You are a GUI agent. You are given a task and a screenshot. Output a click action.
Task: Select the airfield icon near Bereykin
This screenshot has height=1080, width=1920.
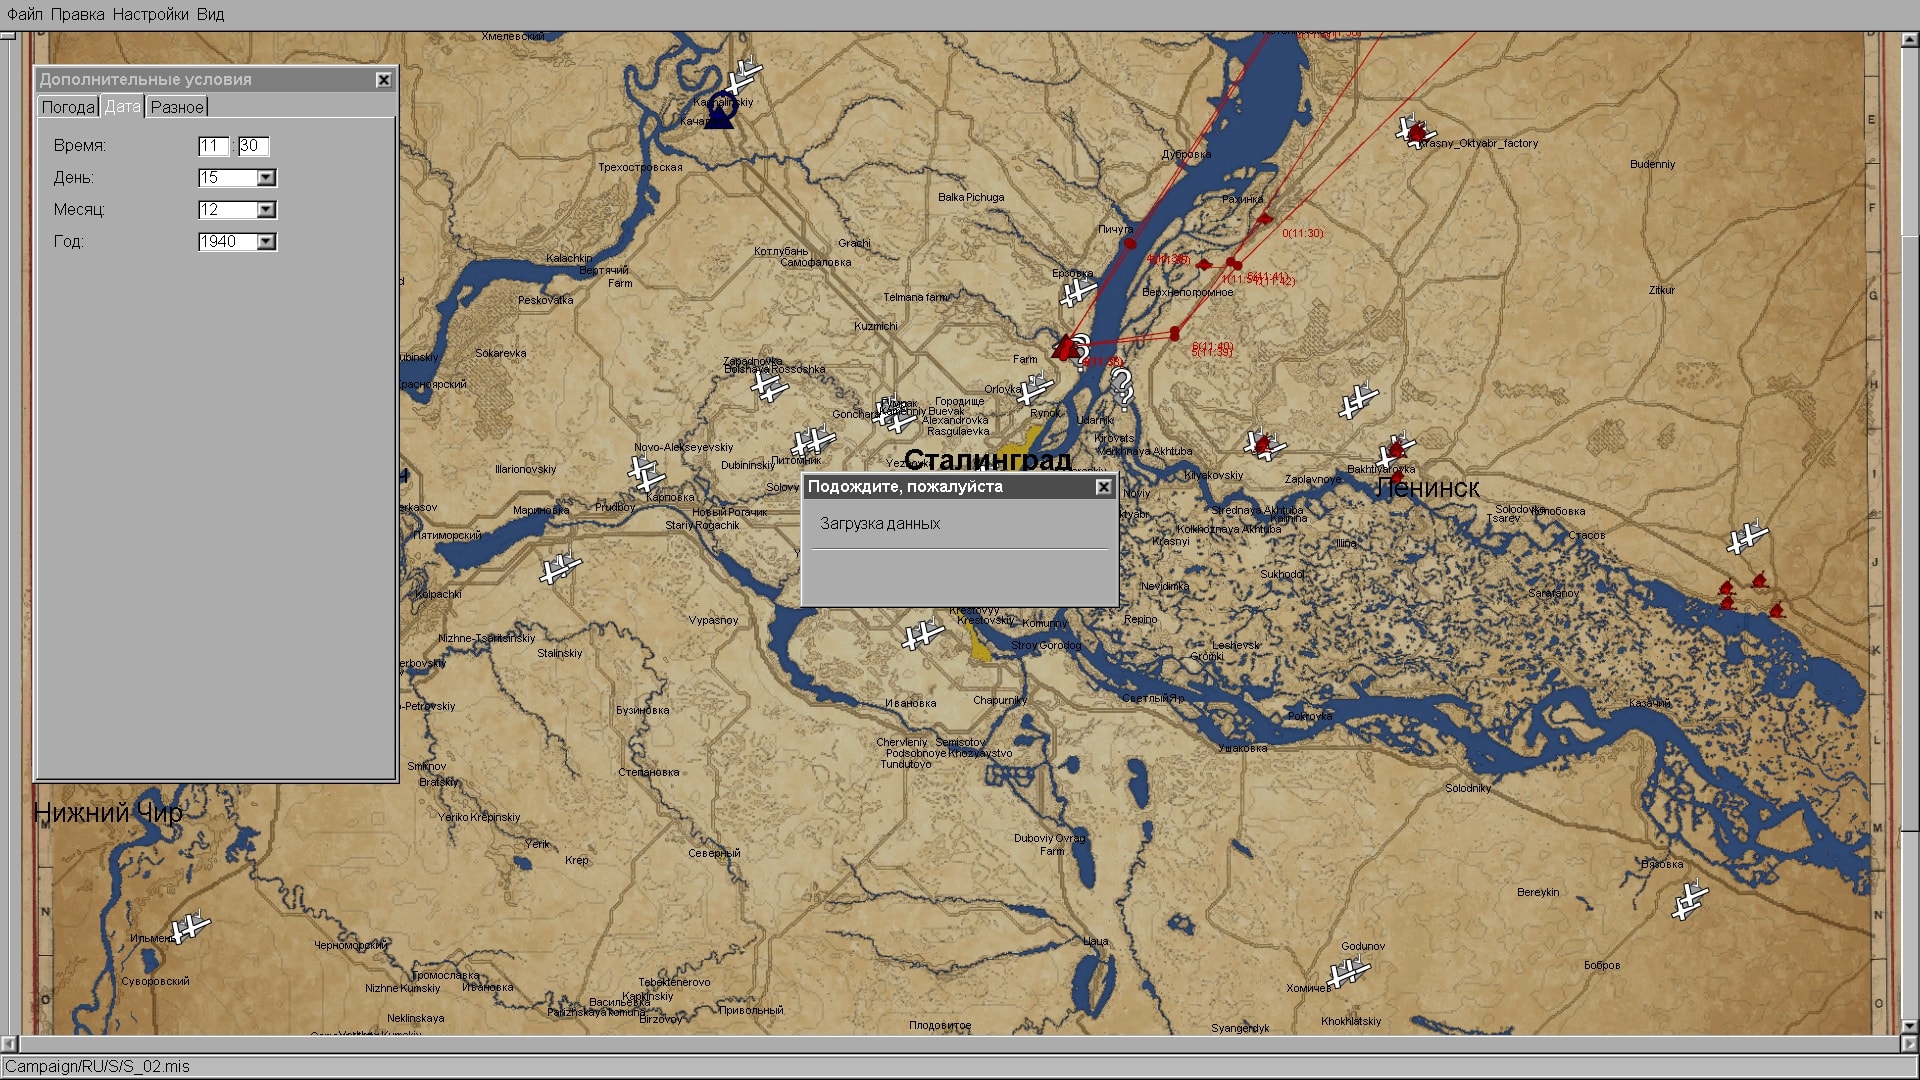pos(1689,900)
